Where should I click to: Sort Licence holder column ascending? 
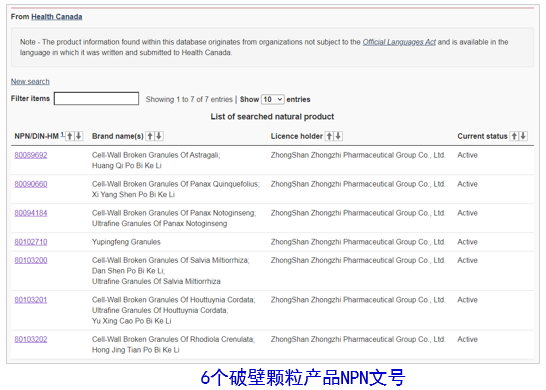click(x=329, y=136)
